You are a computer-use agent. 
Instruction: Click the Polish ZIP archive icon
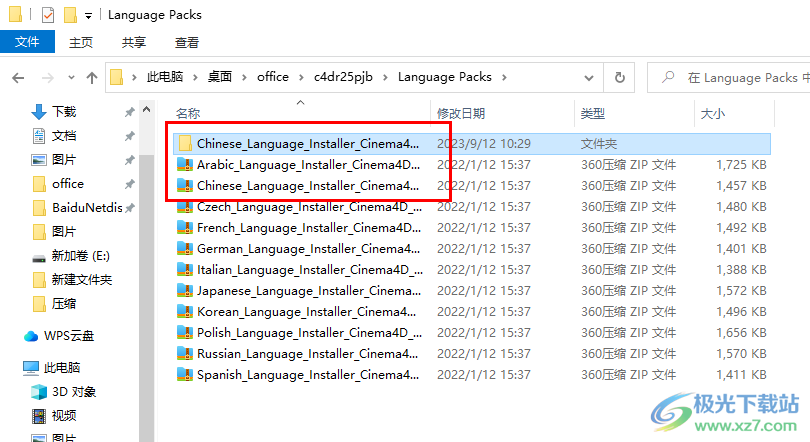[184, 333]
